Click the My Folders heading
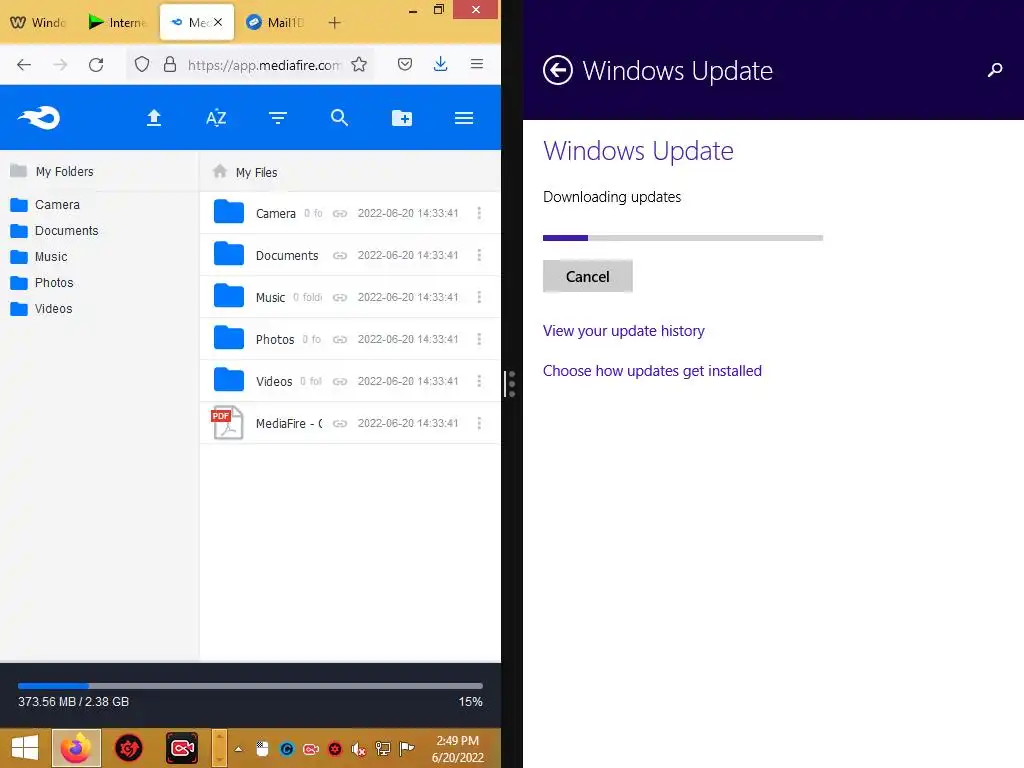Screen dimensions: 1024x768 tap(65, 171)
